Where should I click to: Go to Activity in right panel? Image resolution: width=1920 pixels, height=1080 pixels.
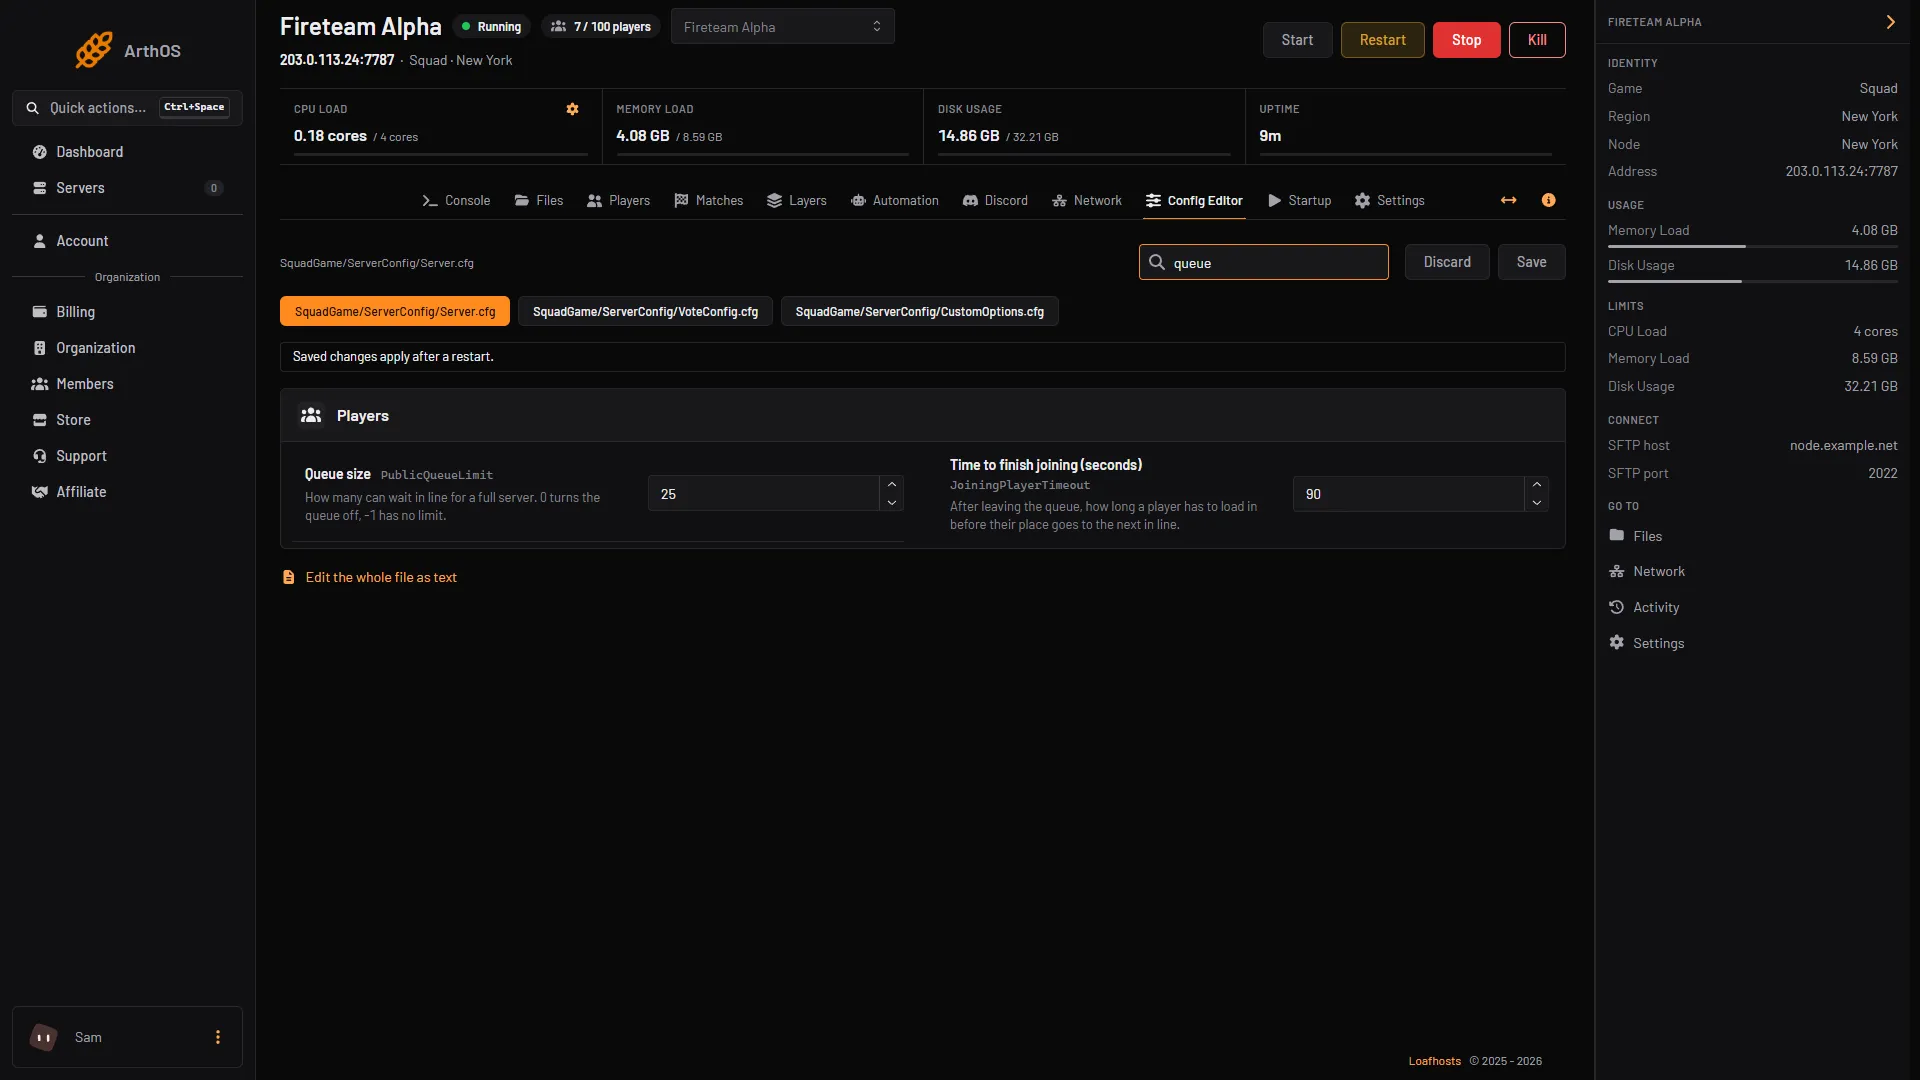click(x=1643, y=607)
